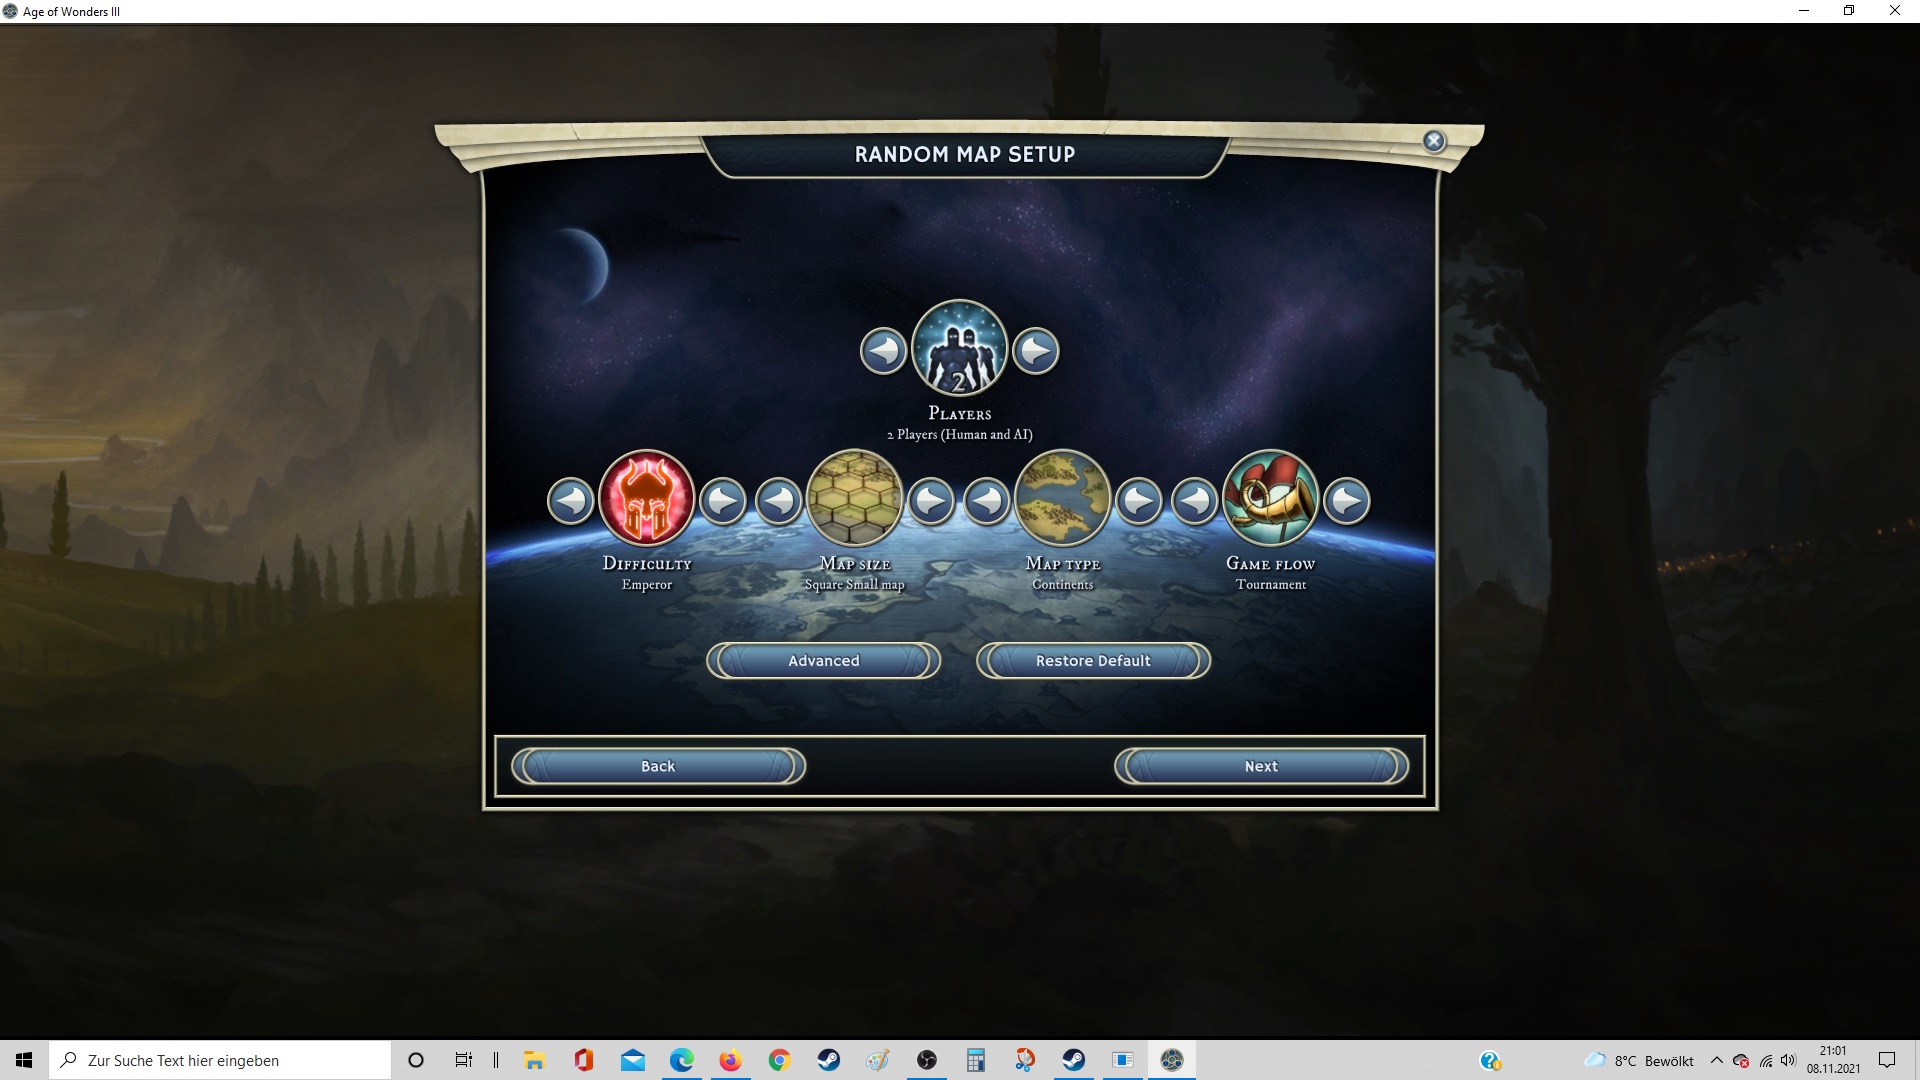Image resolution: width=1920 pixels, height=1080 pixels.
Task: Open the Windows Start menu
Action: click(24, 1060)
